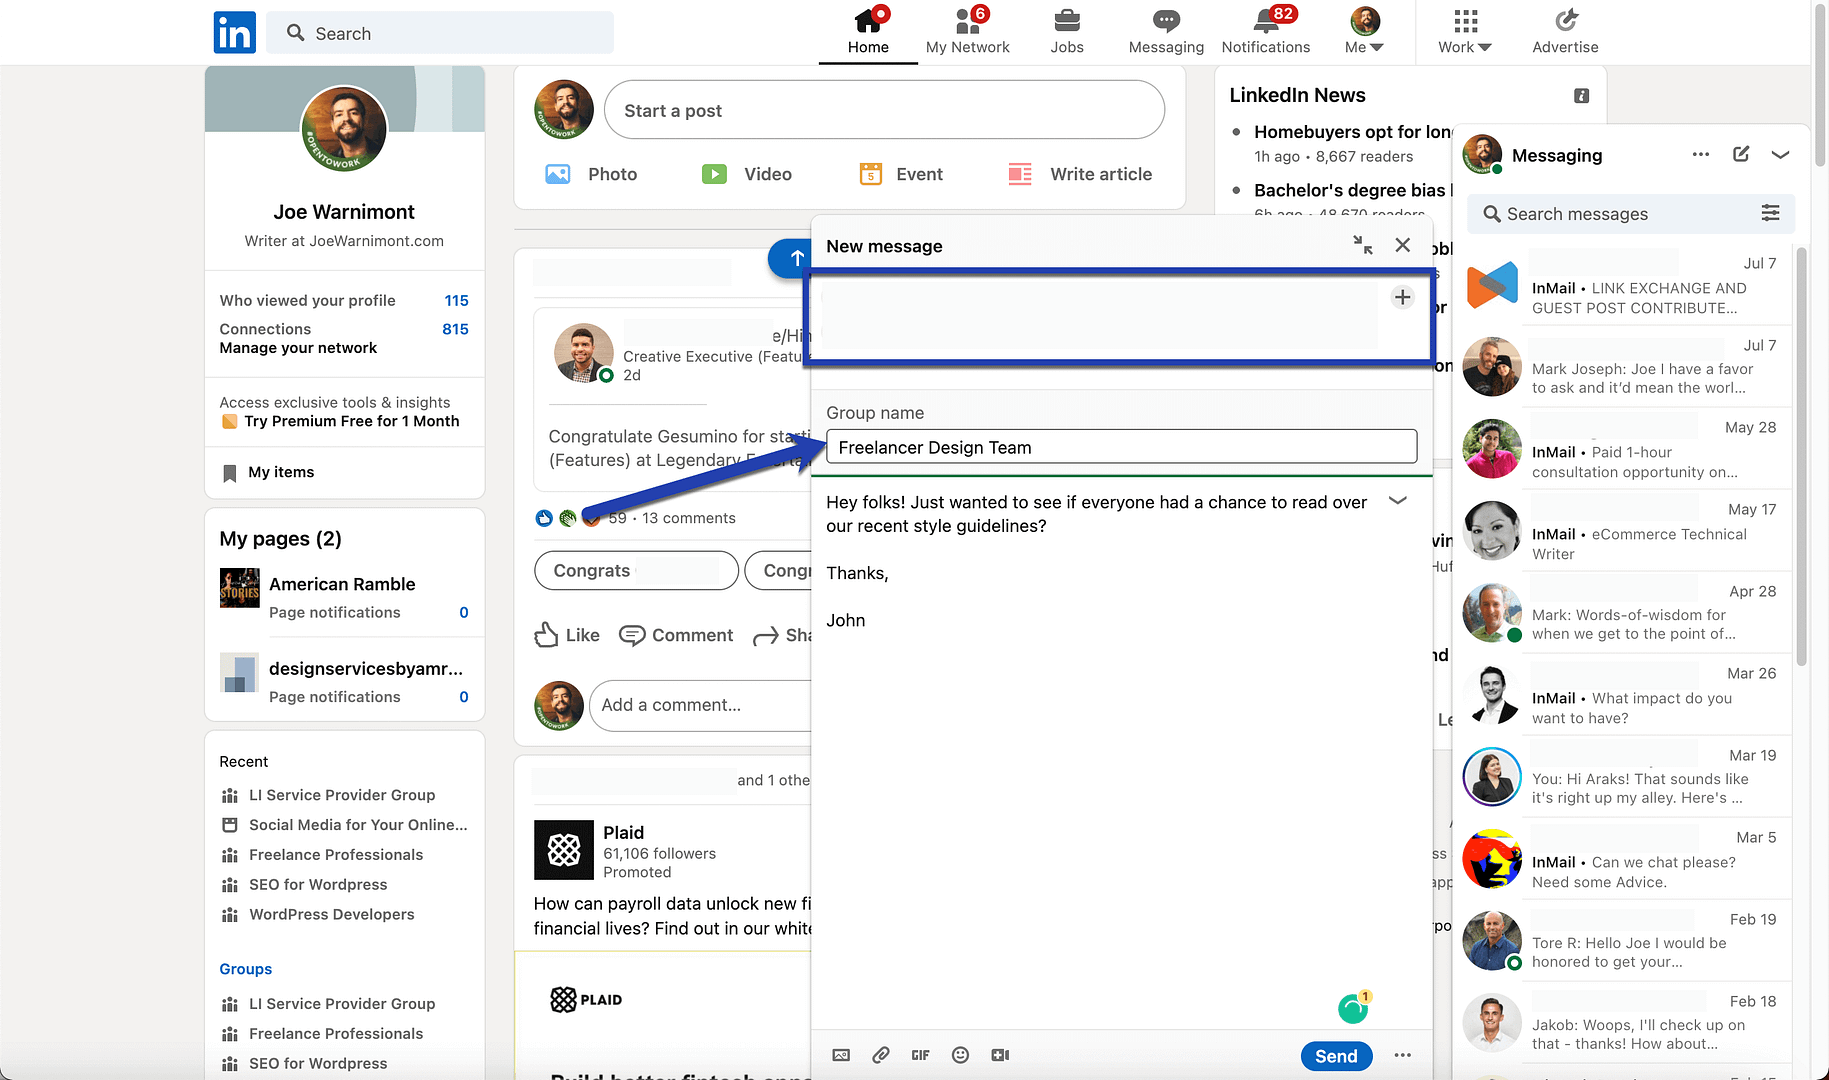Viewport: 1829px width, 1080px height.
Task: Click Try Premium Free for 1 Month
Action: click(x=352, y=420)
